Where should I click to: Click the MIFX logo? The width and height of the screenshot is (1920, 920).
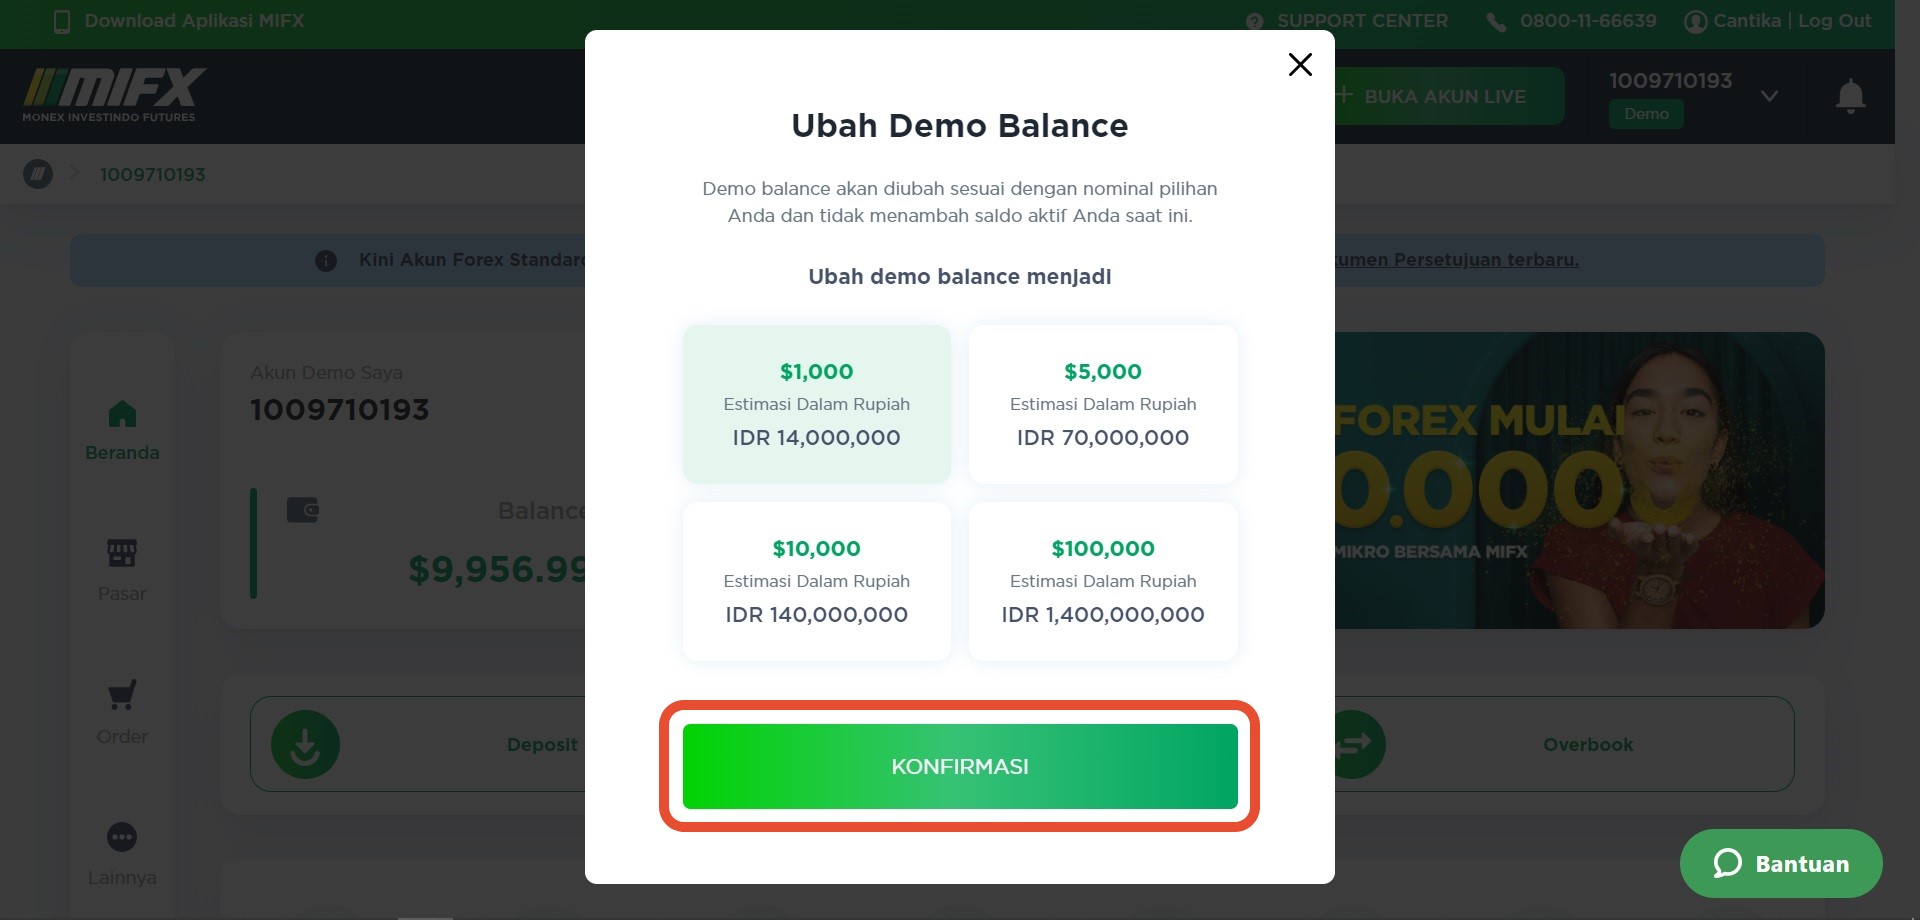tap(114, 95)
